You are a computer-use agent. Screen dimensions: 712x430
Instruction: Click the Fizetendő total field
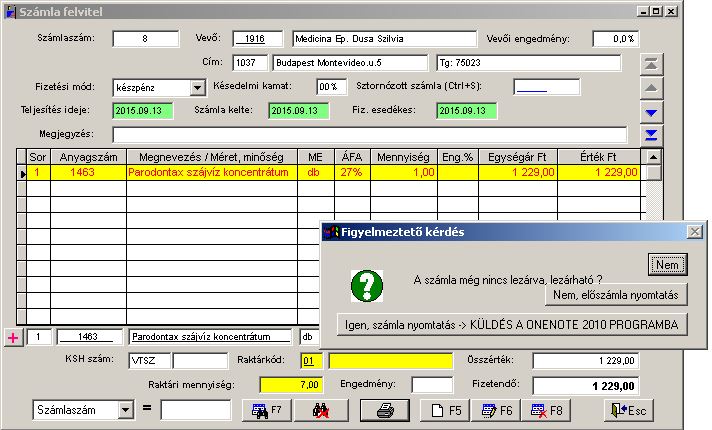(x=586, y=386)
